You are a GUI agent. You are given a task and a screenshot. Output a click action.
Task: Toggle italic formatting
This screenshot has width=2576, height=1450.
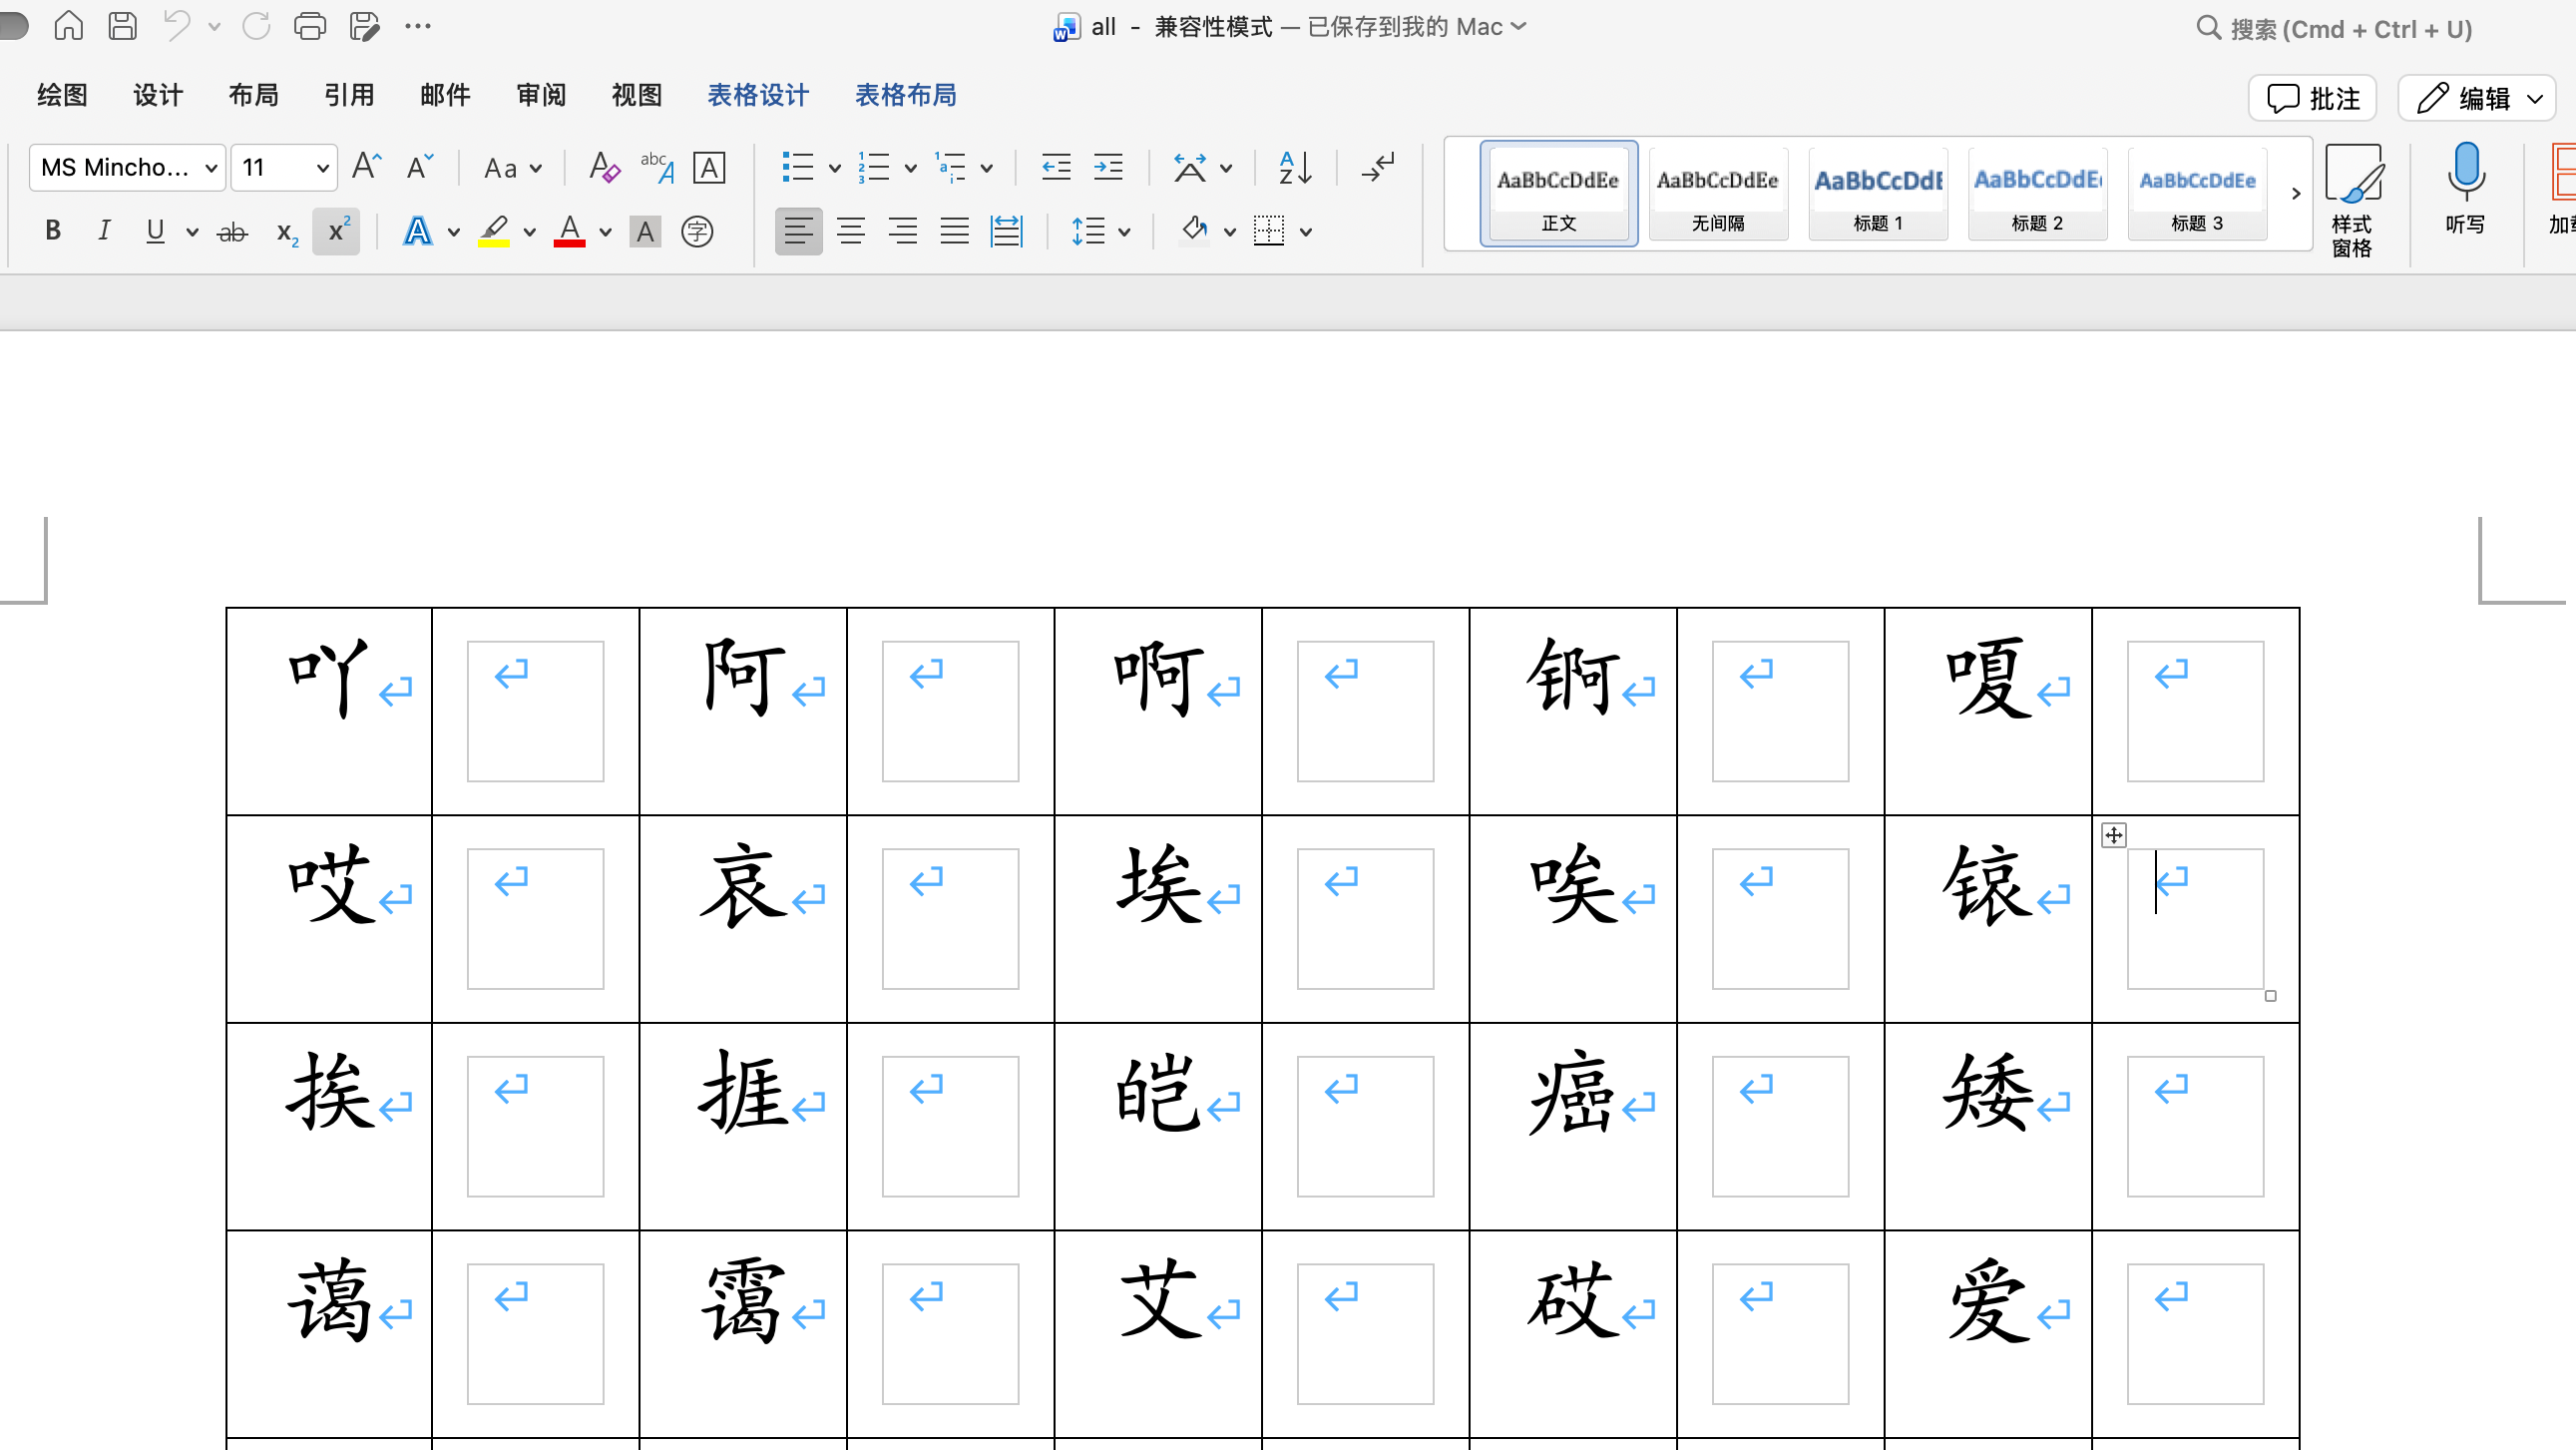104,231
